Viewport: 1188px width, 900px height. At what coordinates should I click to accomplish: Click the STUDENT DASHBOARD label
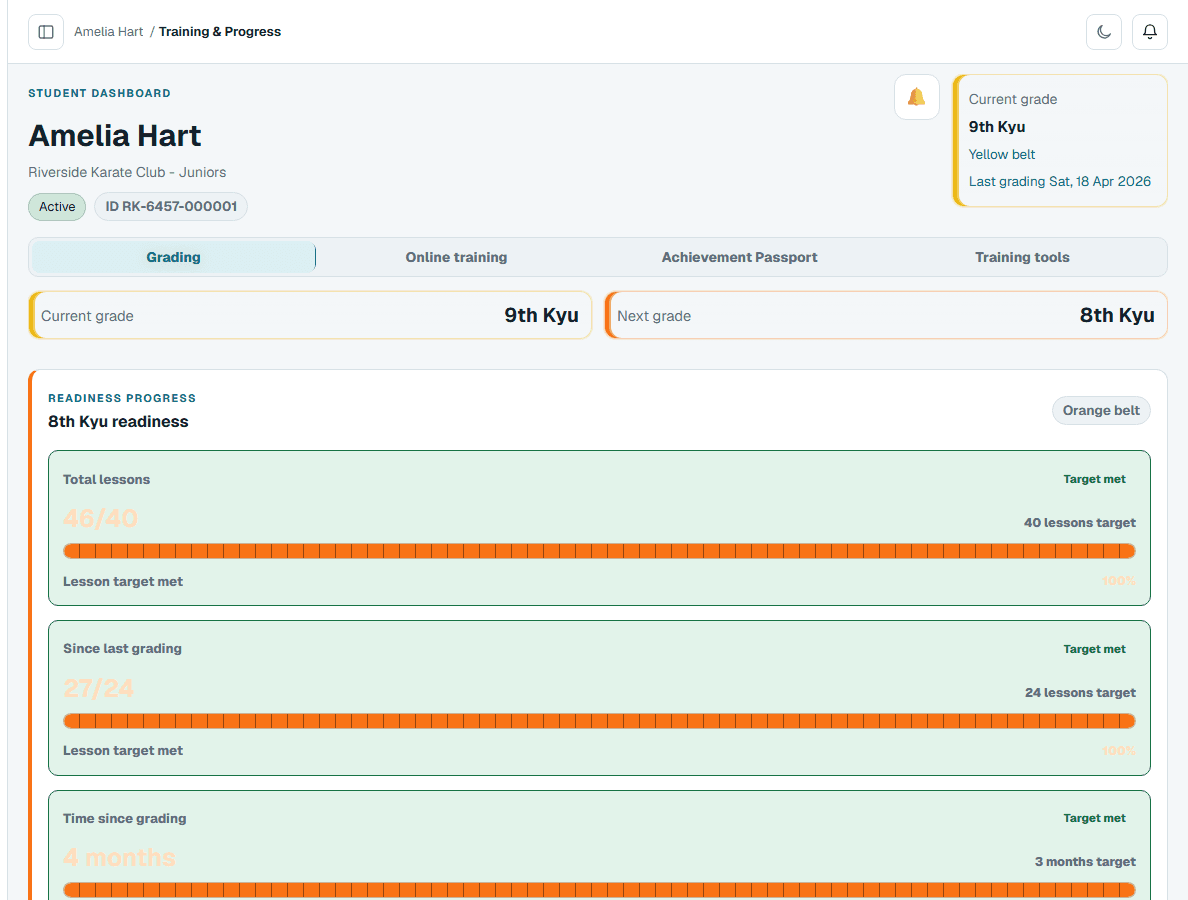99,93
